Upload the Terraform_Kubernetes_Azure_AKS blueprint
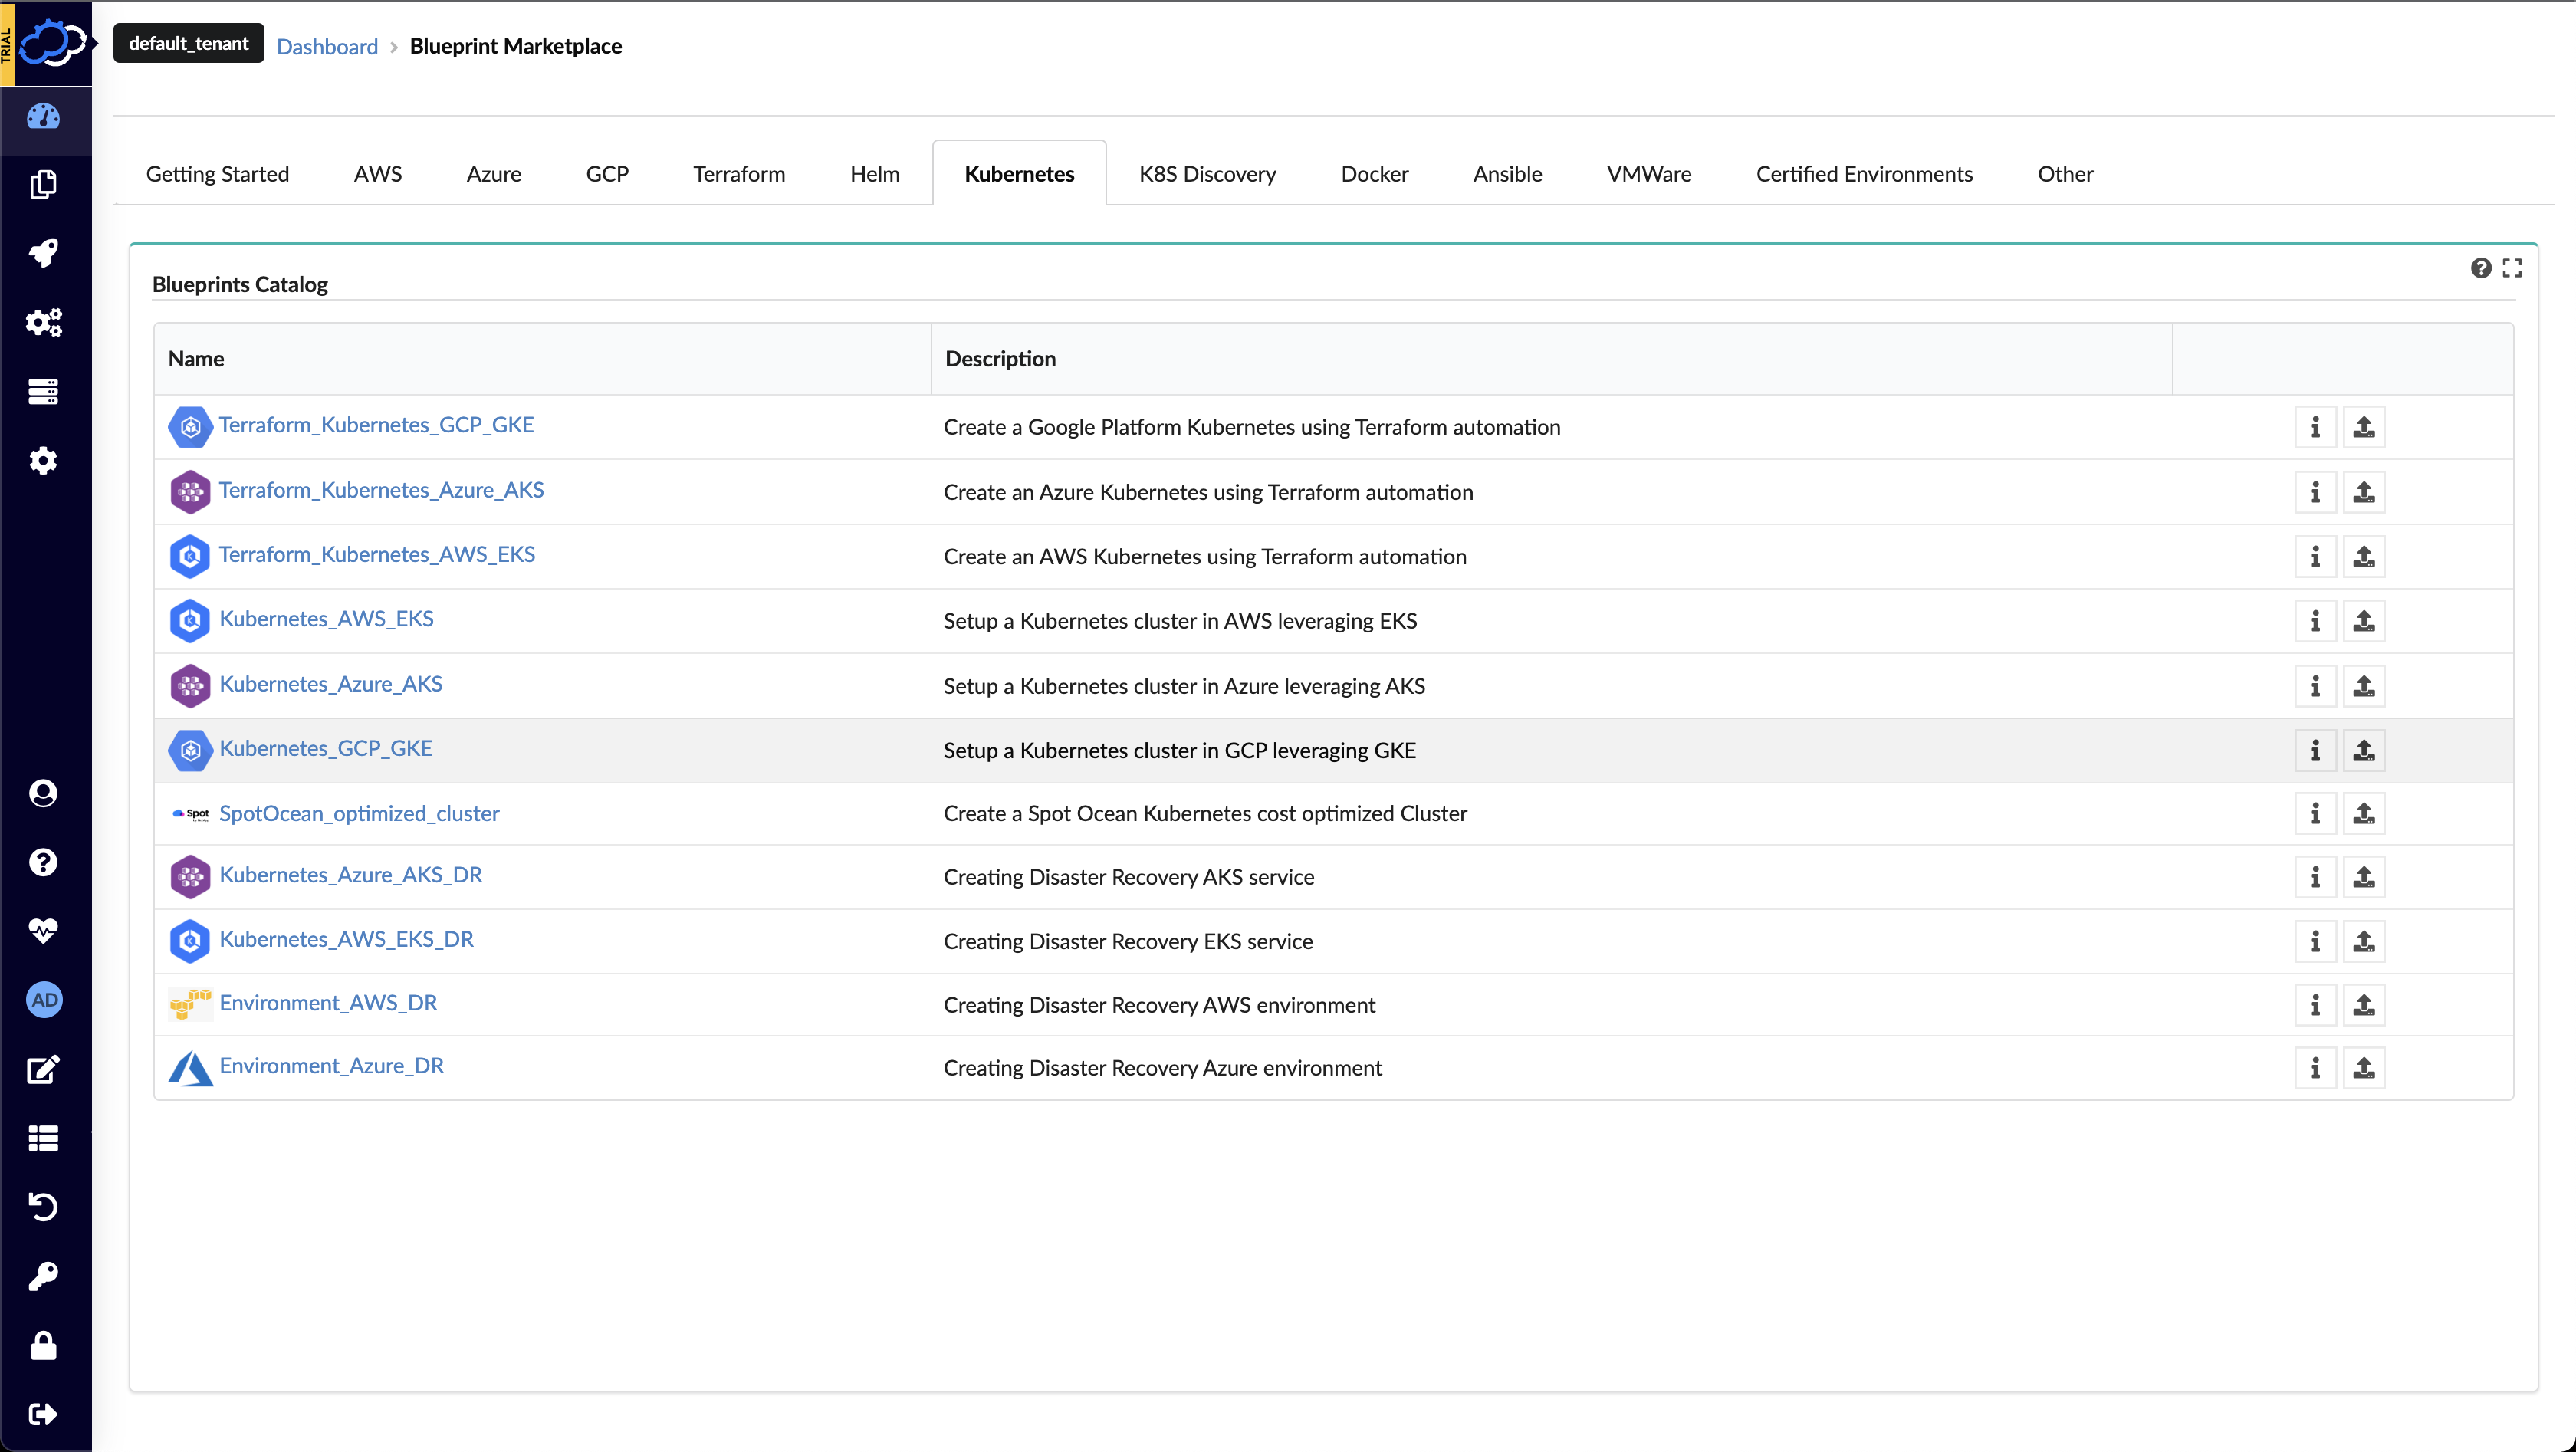 click(x=2364, y=492)
